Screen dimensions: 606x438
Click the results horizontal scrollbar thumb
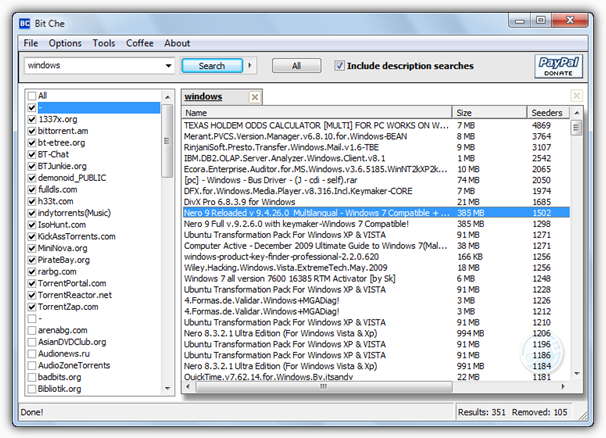324,386
